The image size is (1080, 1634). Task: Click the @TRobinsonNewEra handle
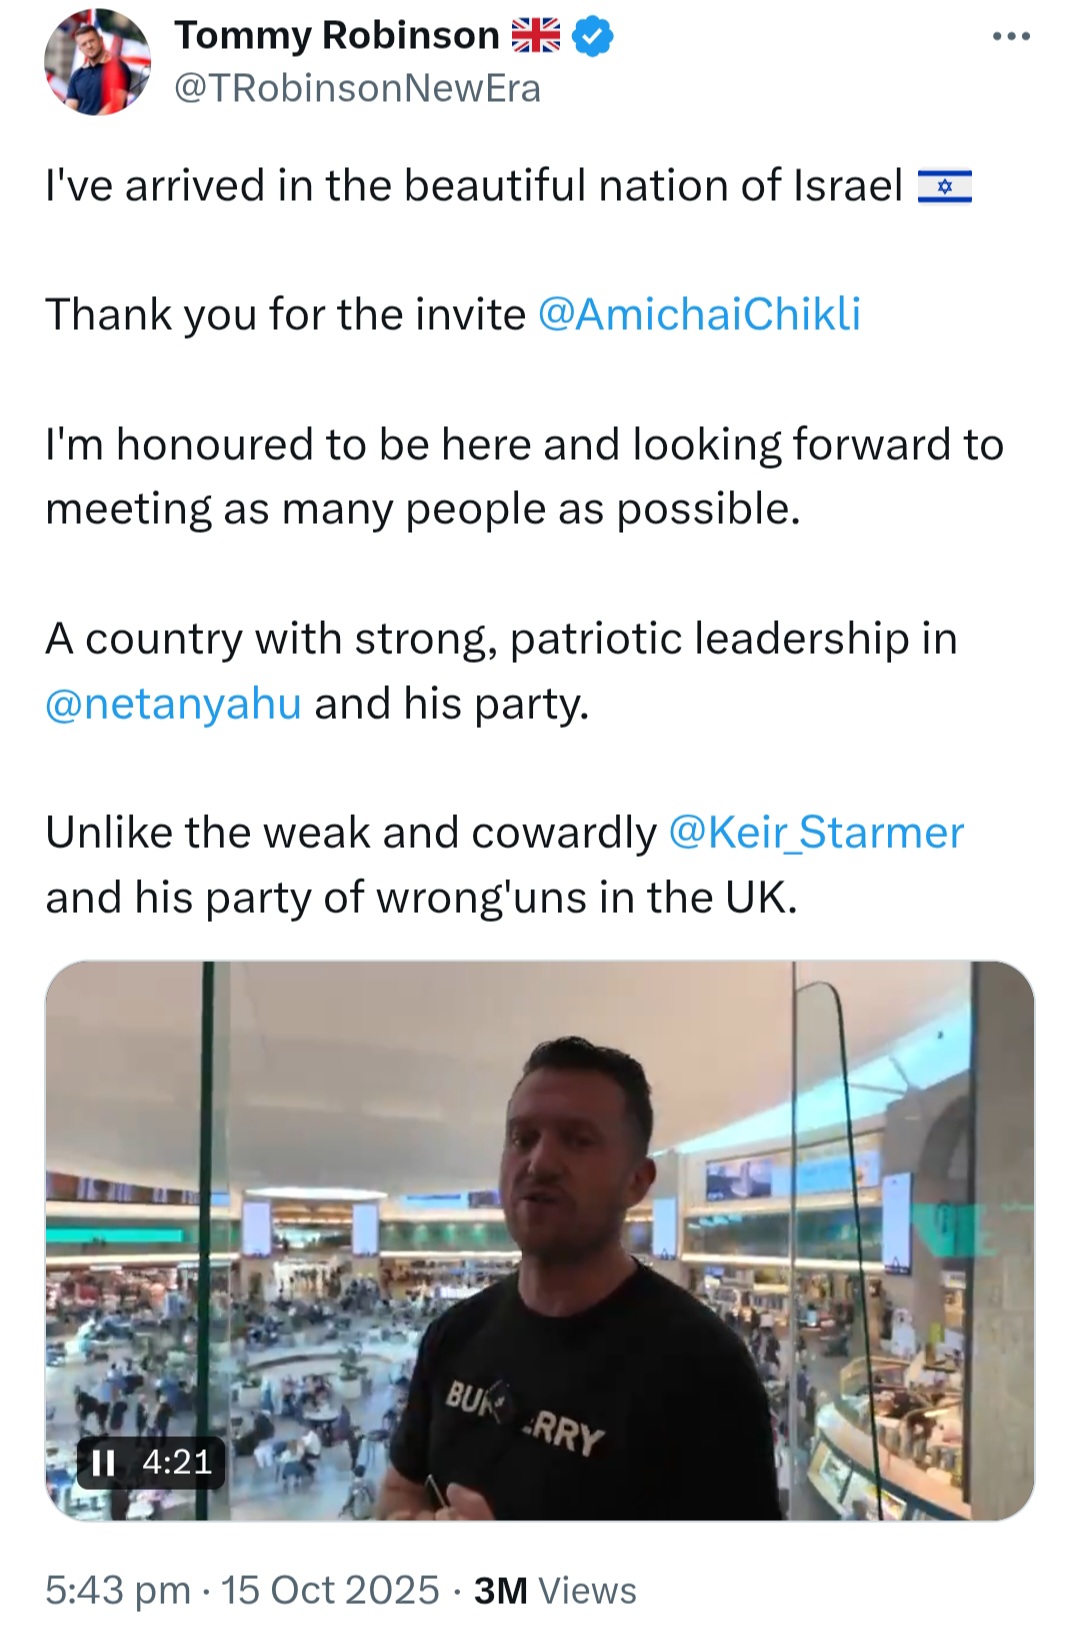pos(358,89)
